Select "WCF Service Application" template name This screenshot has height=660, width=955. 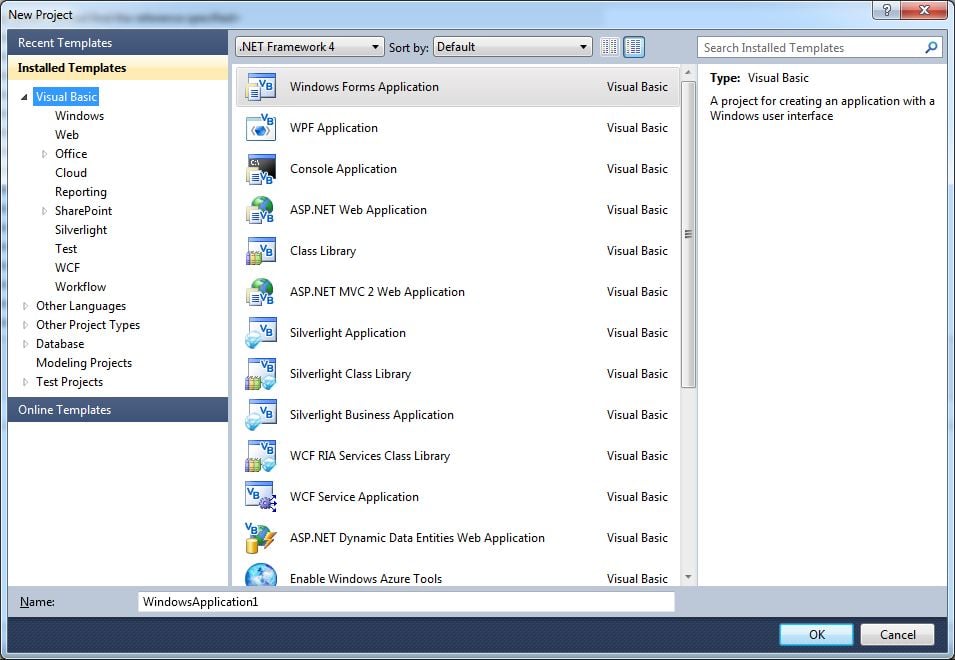[354, 497]
